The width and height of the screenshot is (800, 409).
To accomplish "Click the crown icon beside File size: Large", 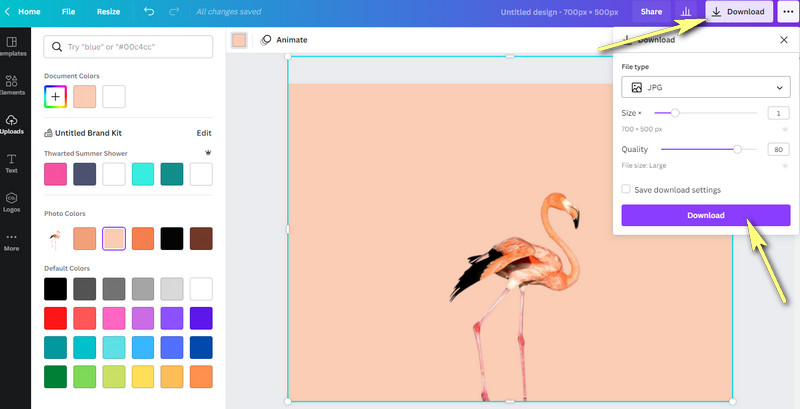I will click(x=785, y=165).
